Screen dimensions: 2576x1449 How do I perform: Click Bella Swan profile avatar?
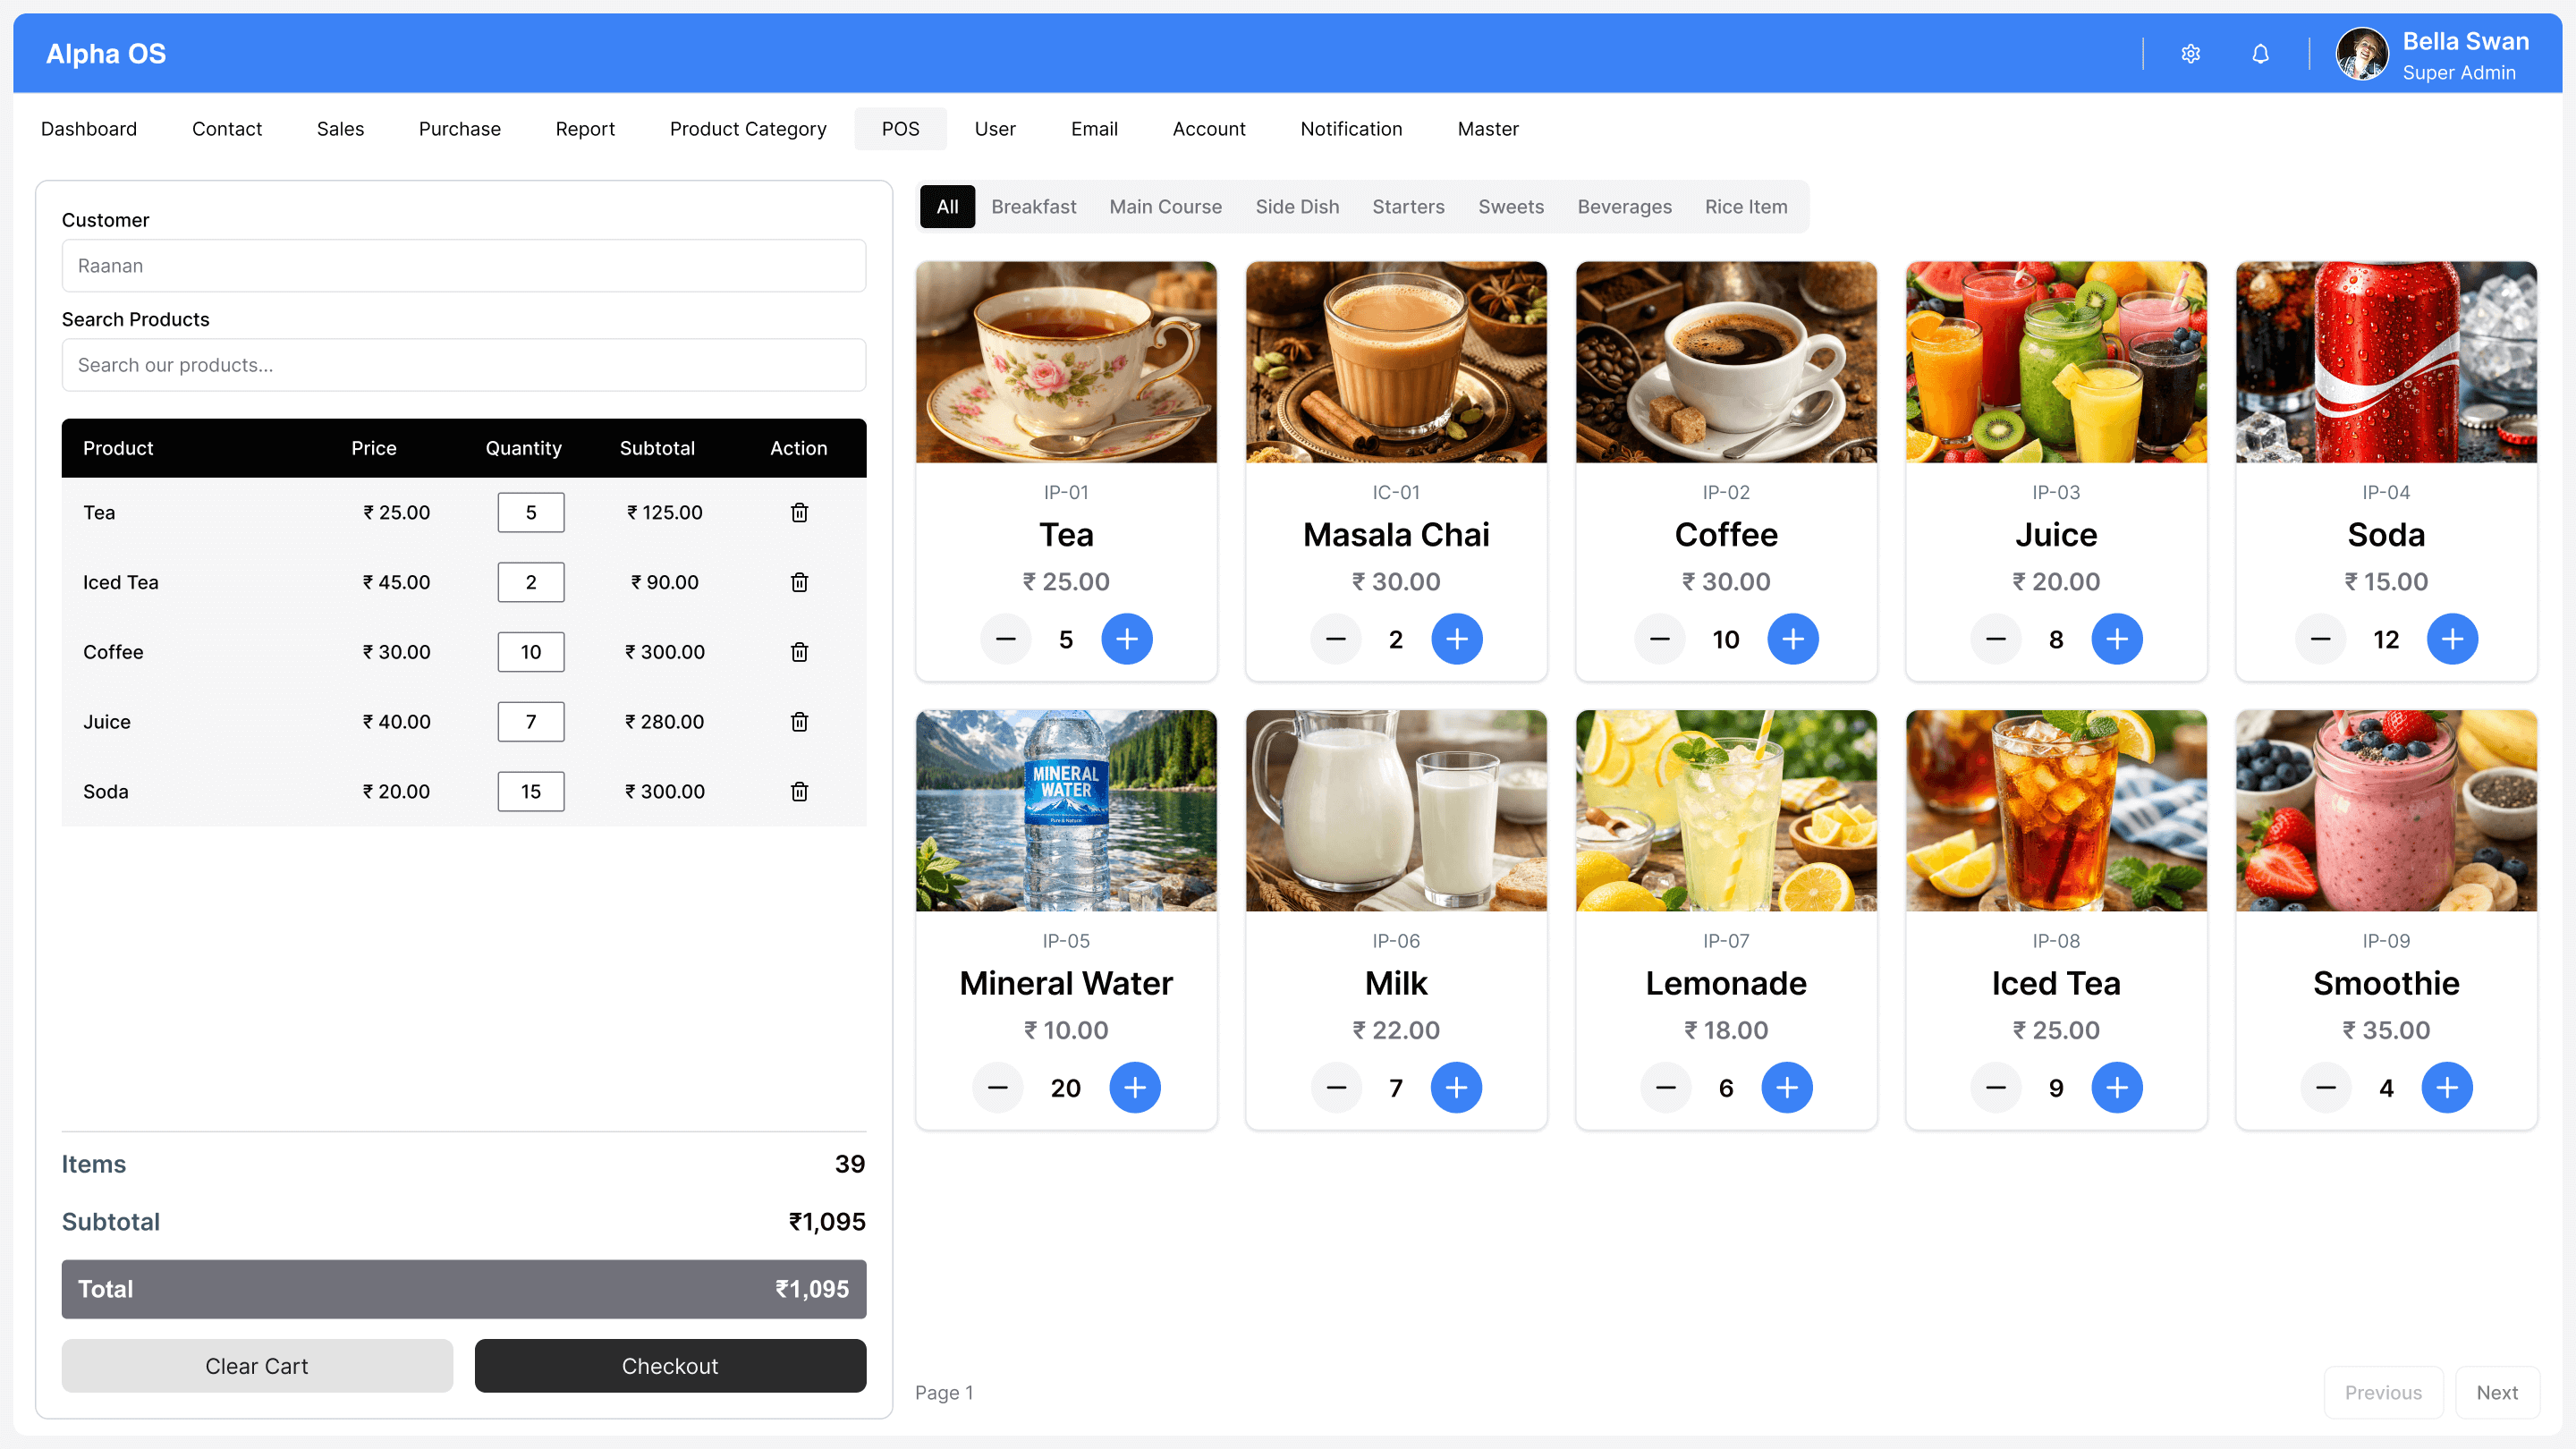pos(2361,54)
